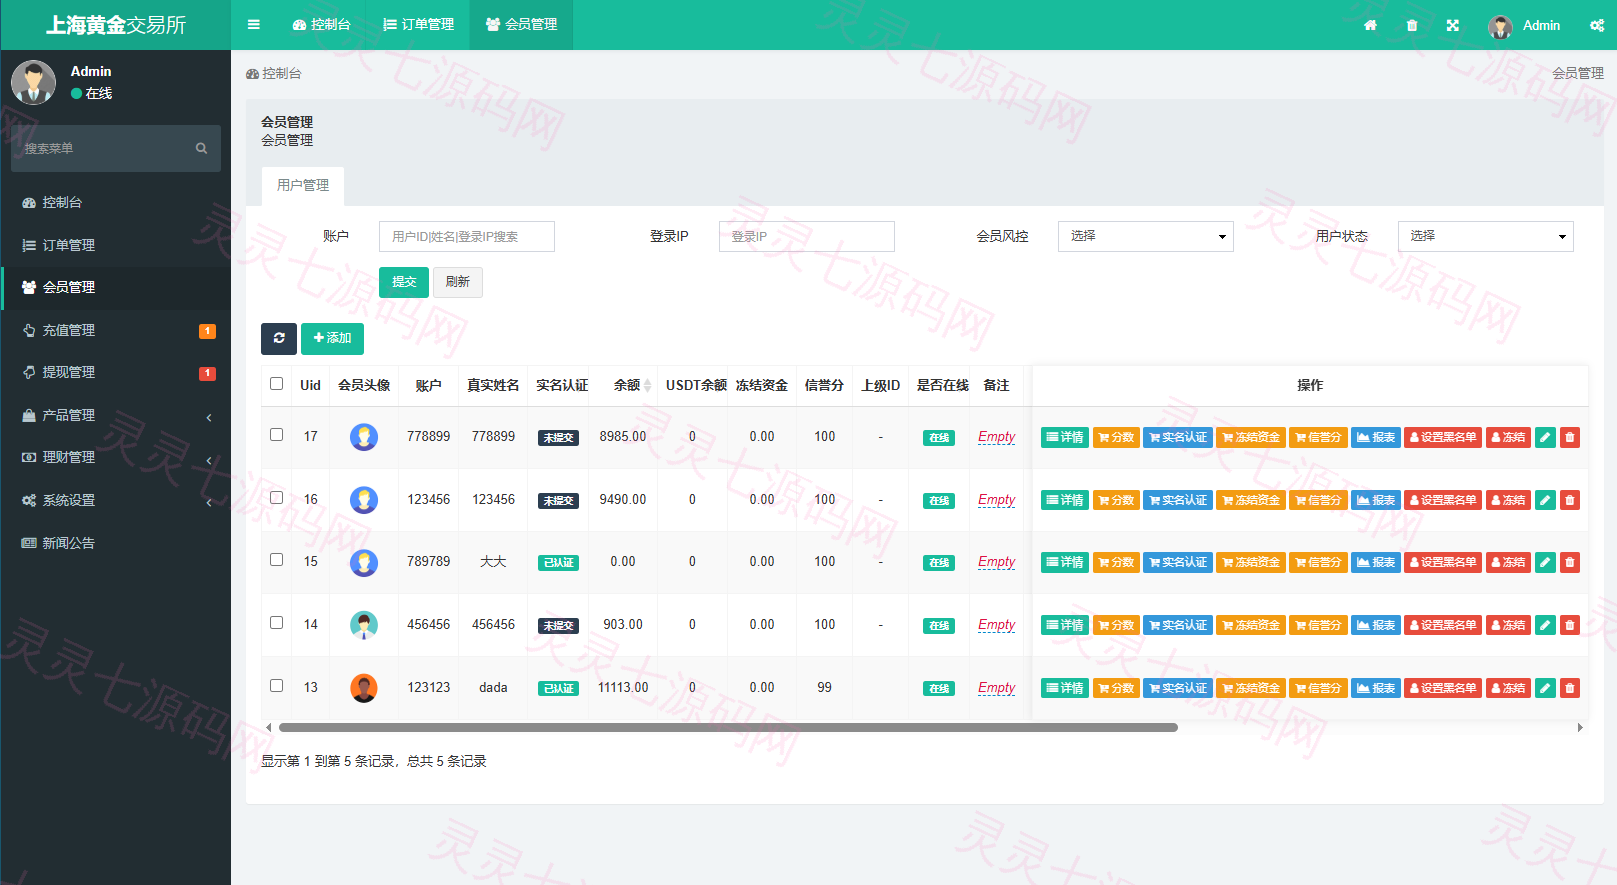This screenshot has height=885, width=1617.
Task: Check the row checkbox for Uid 13
Action: tap(277, 686)
